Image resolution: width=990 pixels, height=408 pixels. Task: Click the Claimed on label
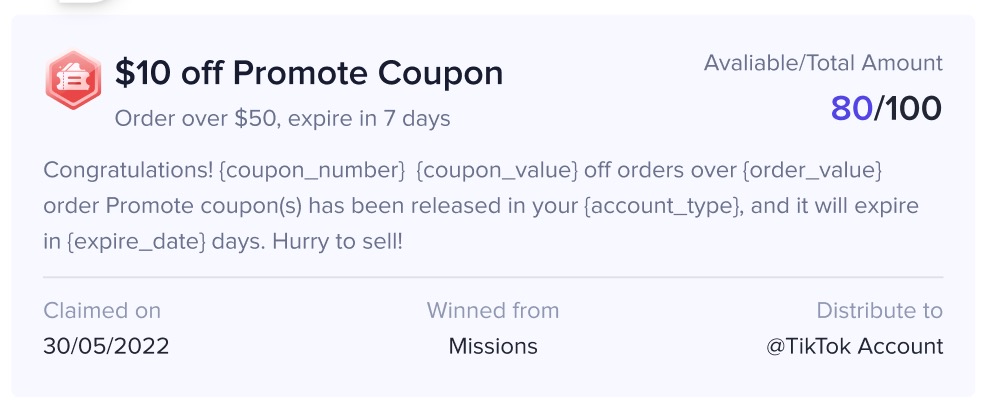[x=102, y=311]
